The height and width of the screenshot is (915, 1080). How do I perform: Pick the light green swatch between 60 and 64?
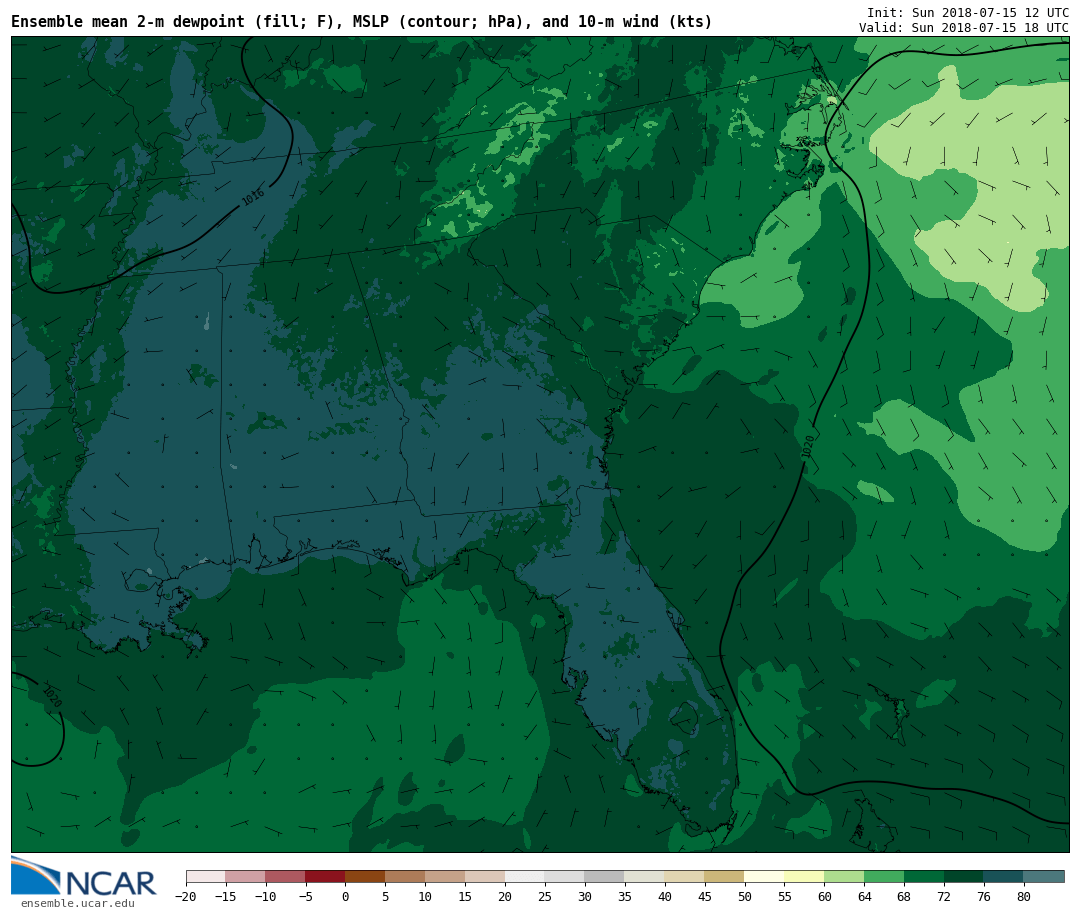click(x=844, y=877)
